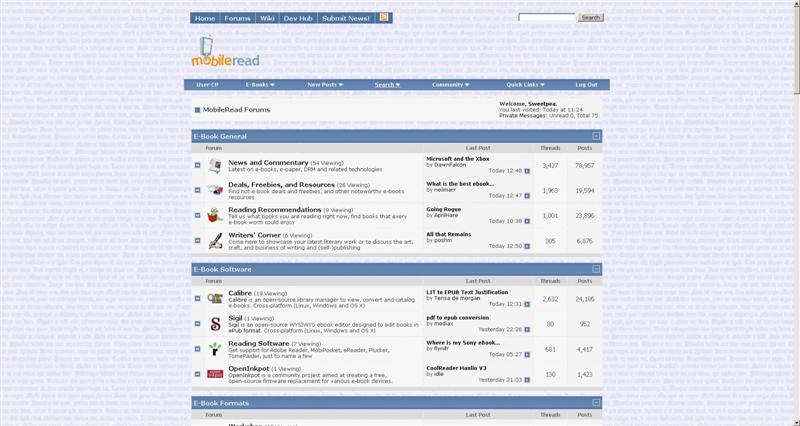Go to last post arrow for LIT to EPUB thread
The image size is (800, 426).
click(527, 304)
